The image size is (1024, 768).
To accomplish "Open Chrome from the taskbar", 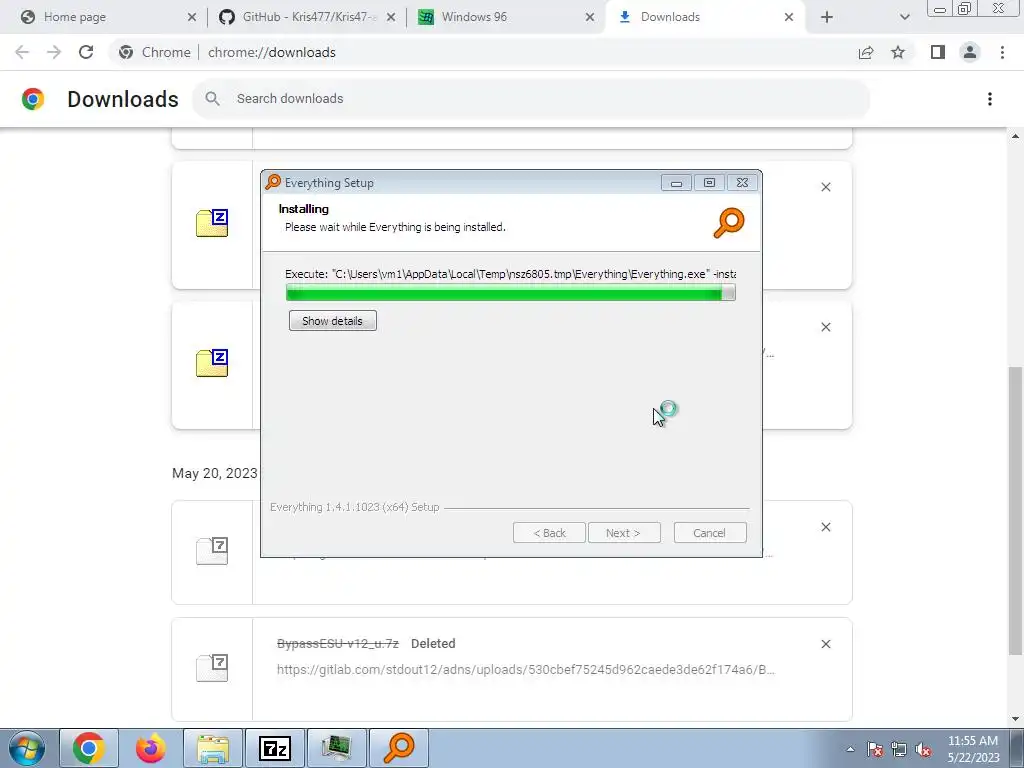I will click(89, 748).
